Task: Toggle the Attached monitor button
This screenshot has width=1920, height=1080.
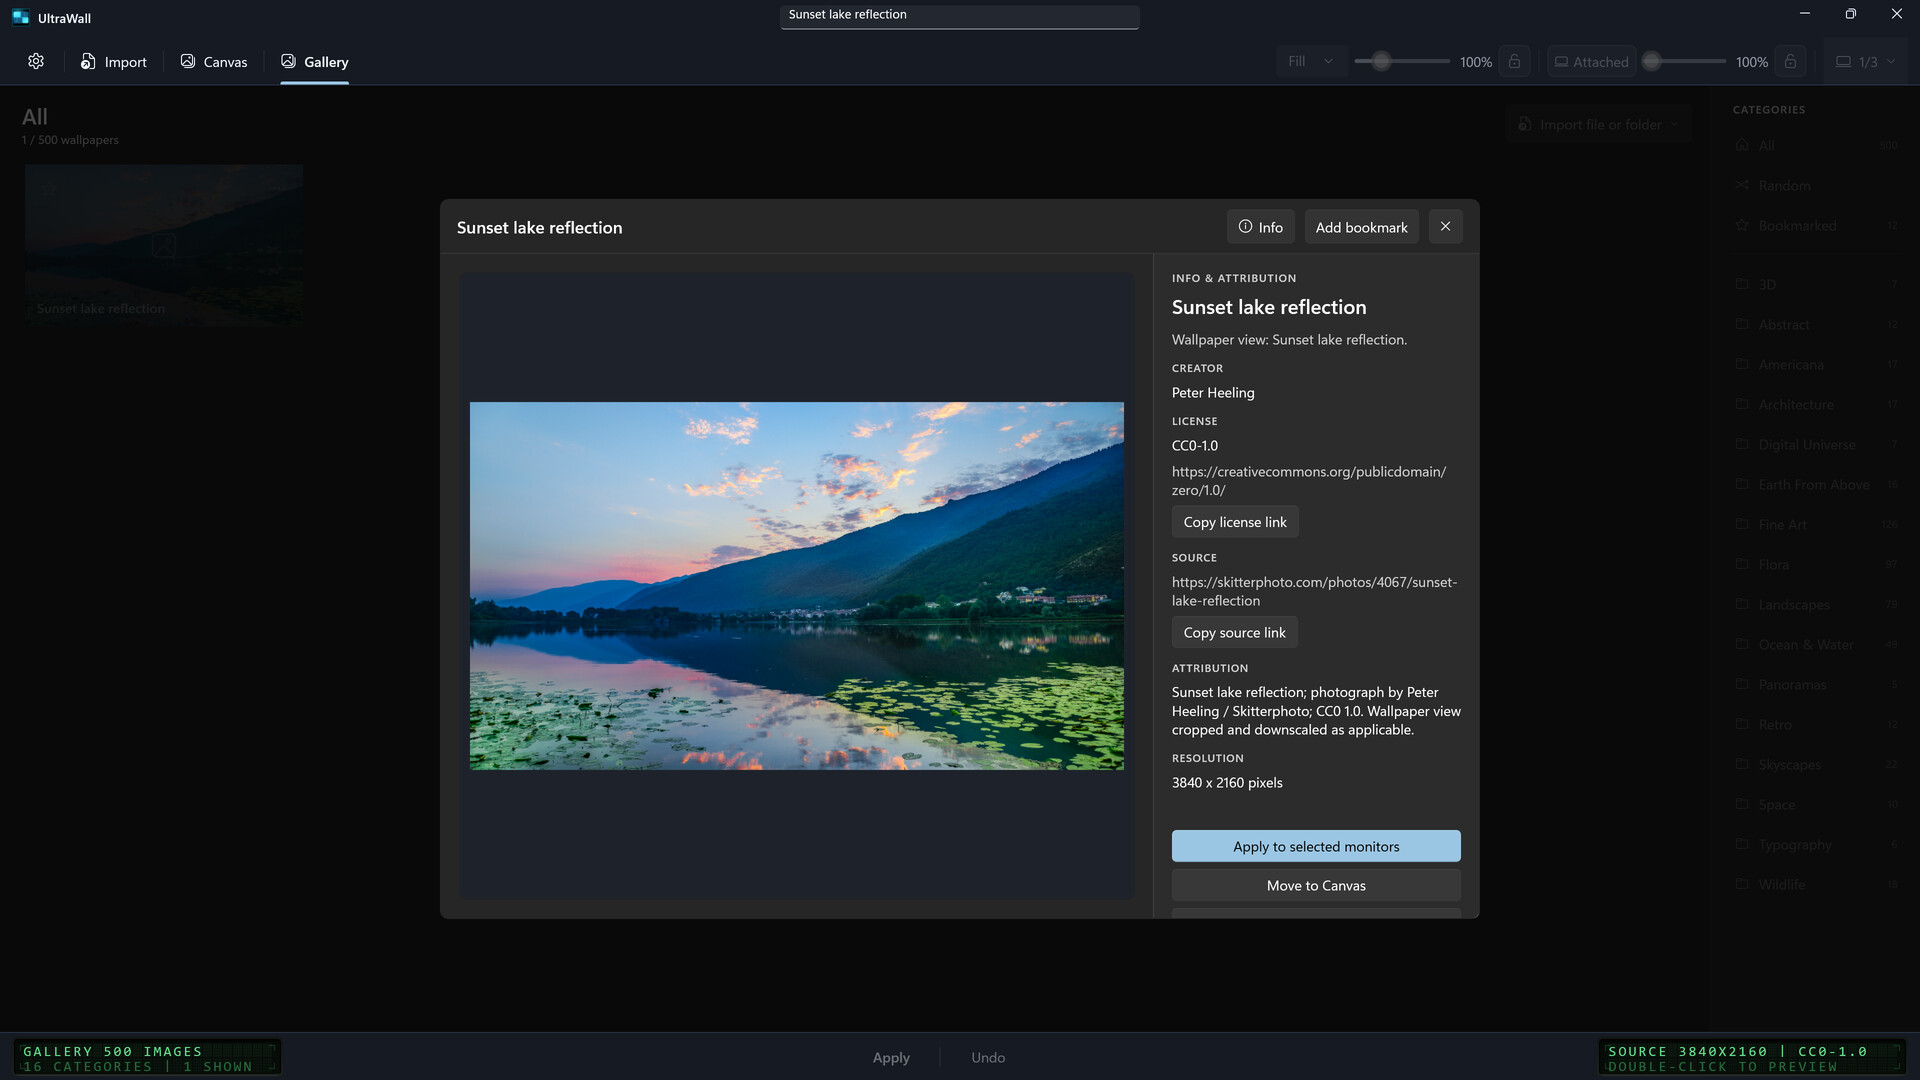Action: [1591, 62]
